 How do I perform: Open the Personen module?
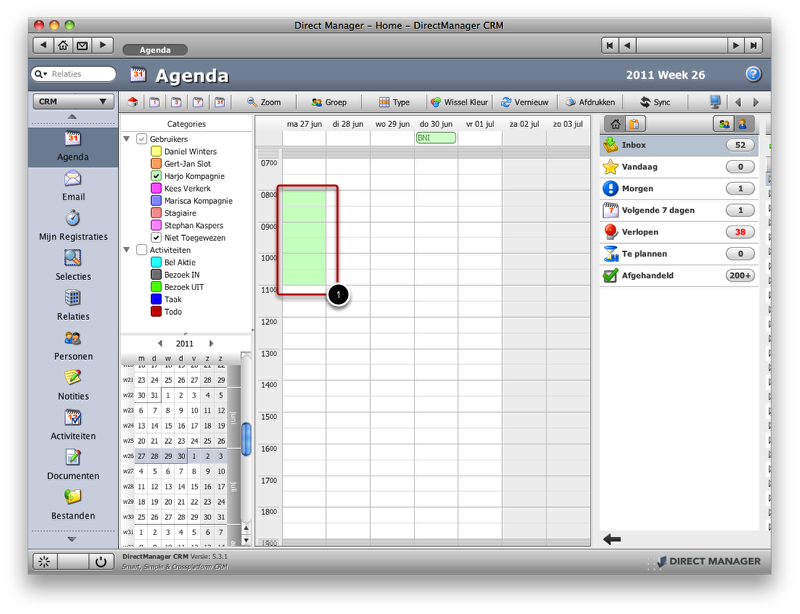tap(73, 346)
